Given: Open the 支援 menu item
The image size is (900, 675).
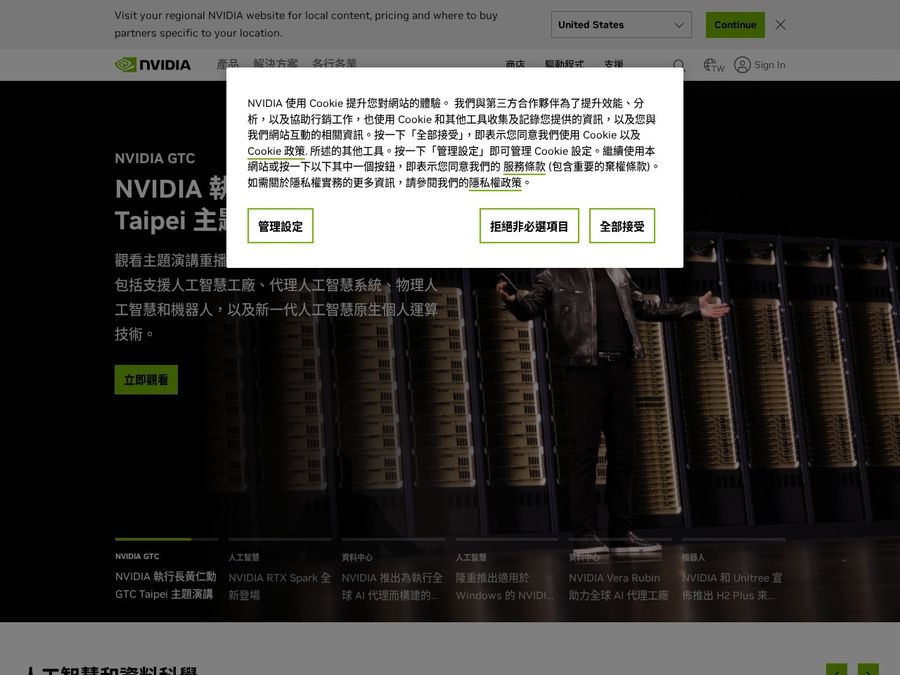Looking at the screenshot, I should coord(614,64).
